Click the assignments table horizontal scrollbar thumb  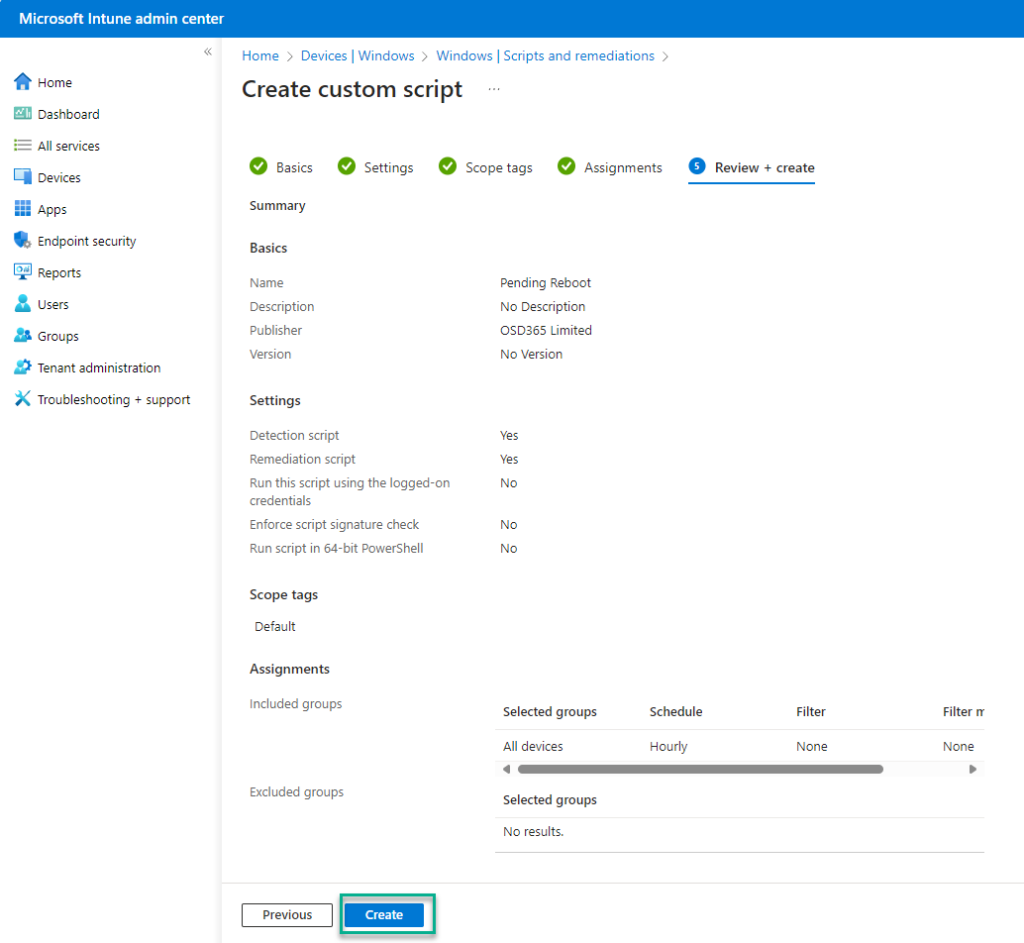700,769
